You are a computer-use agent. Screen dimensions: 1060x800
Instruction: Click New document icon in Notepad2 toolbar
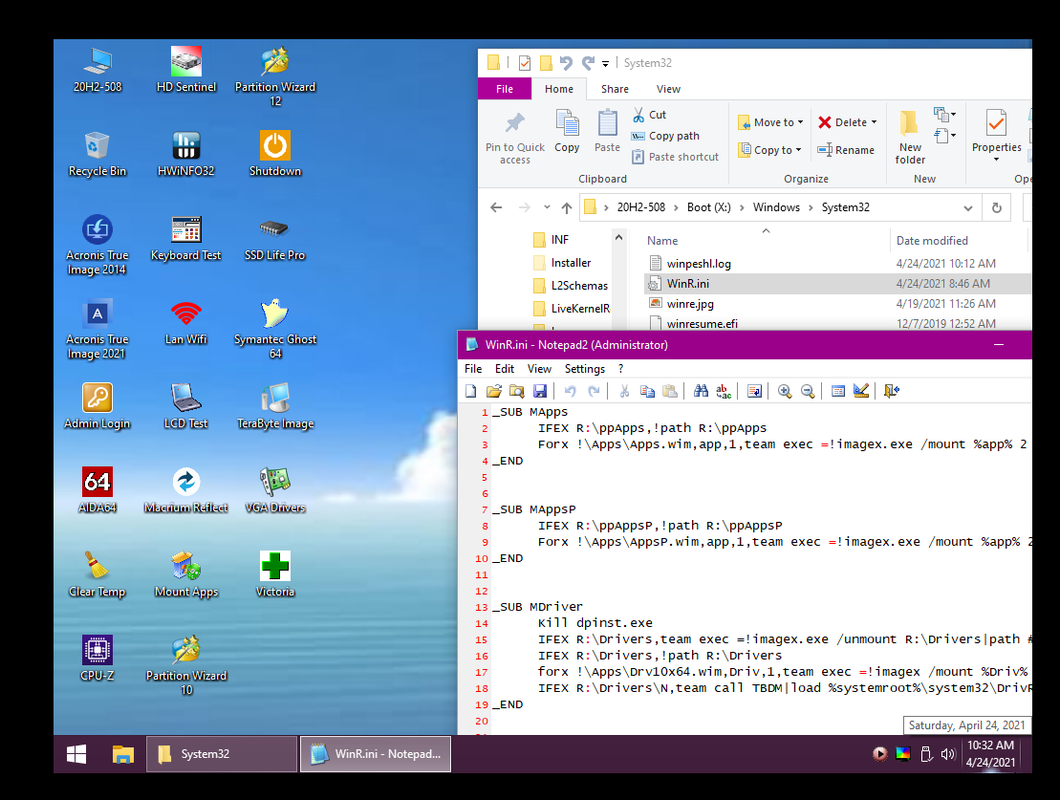click(471, 391)
